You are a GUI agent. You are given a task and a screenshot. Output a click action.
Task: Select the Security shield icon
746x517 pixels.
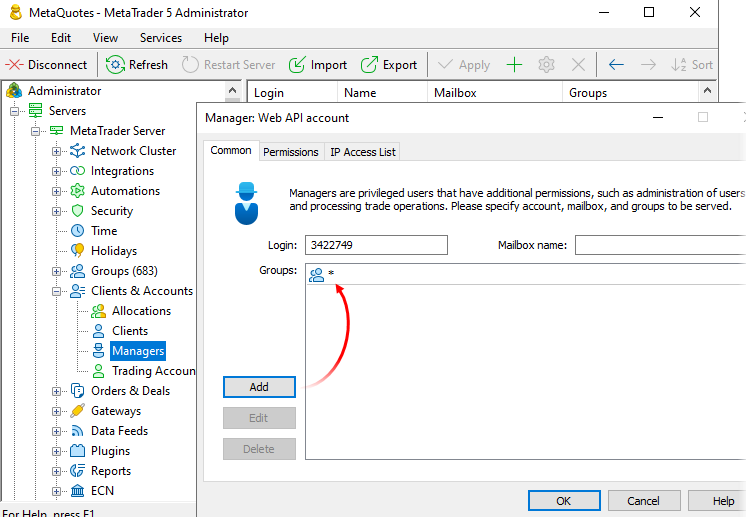coord(78,211)
